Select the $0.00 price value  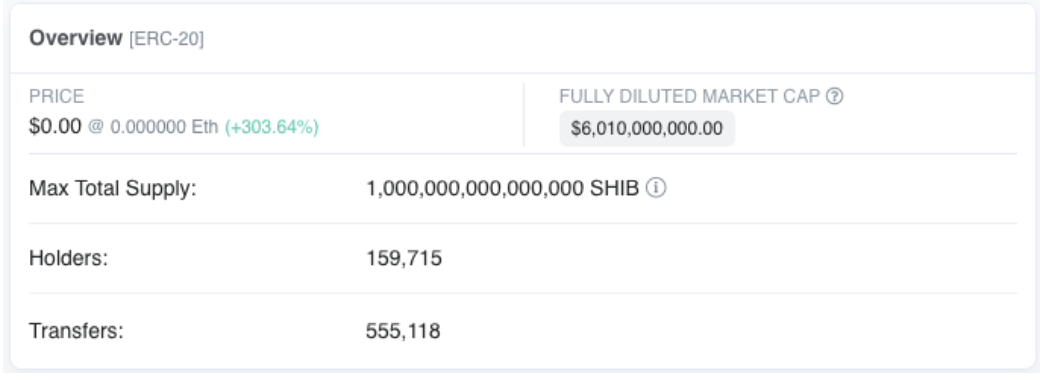tap(55, 126)
